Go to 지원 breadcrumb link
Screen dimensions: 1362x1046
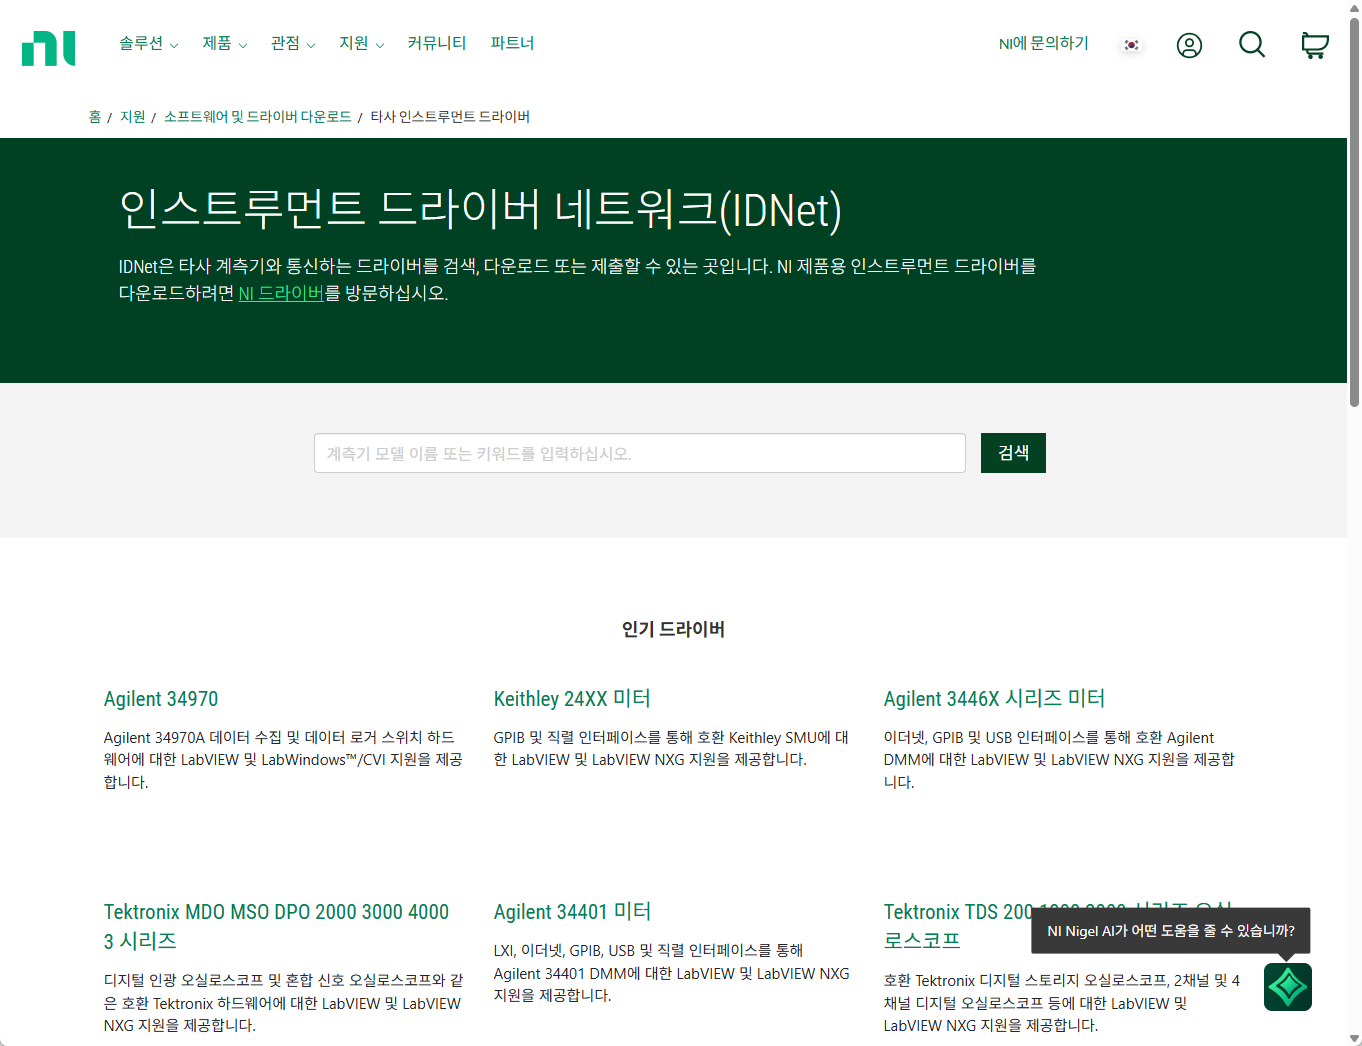133,117
